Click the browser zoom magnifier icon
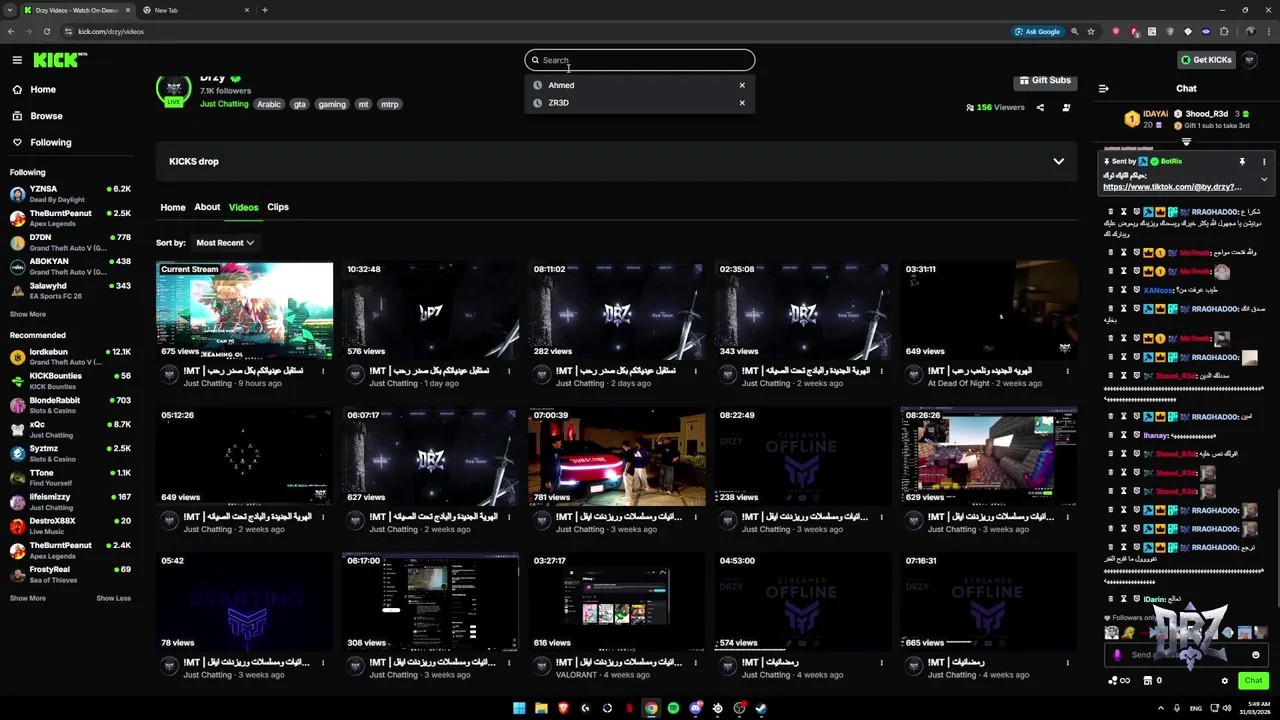The height and width of the screenshot is (720, 1280). point(1075,31)
